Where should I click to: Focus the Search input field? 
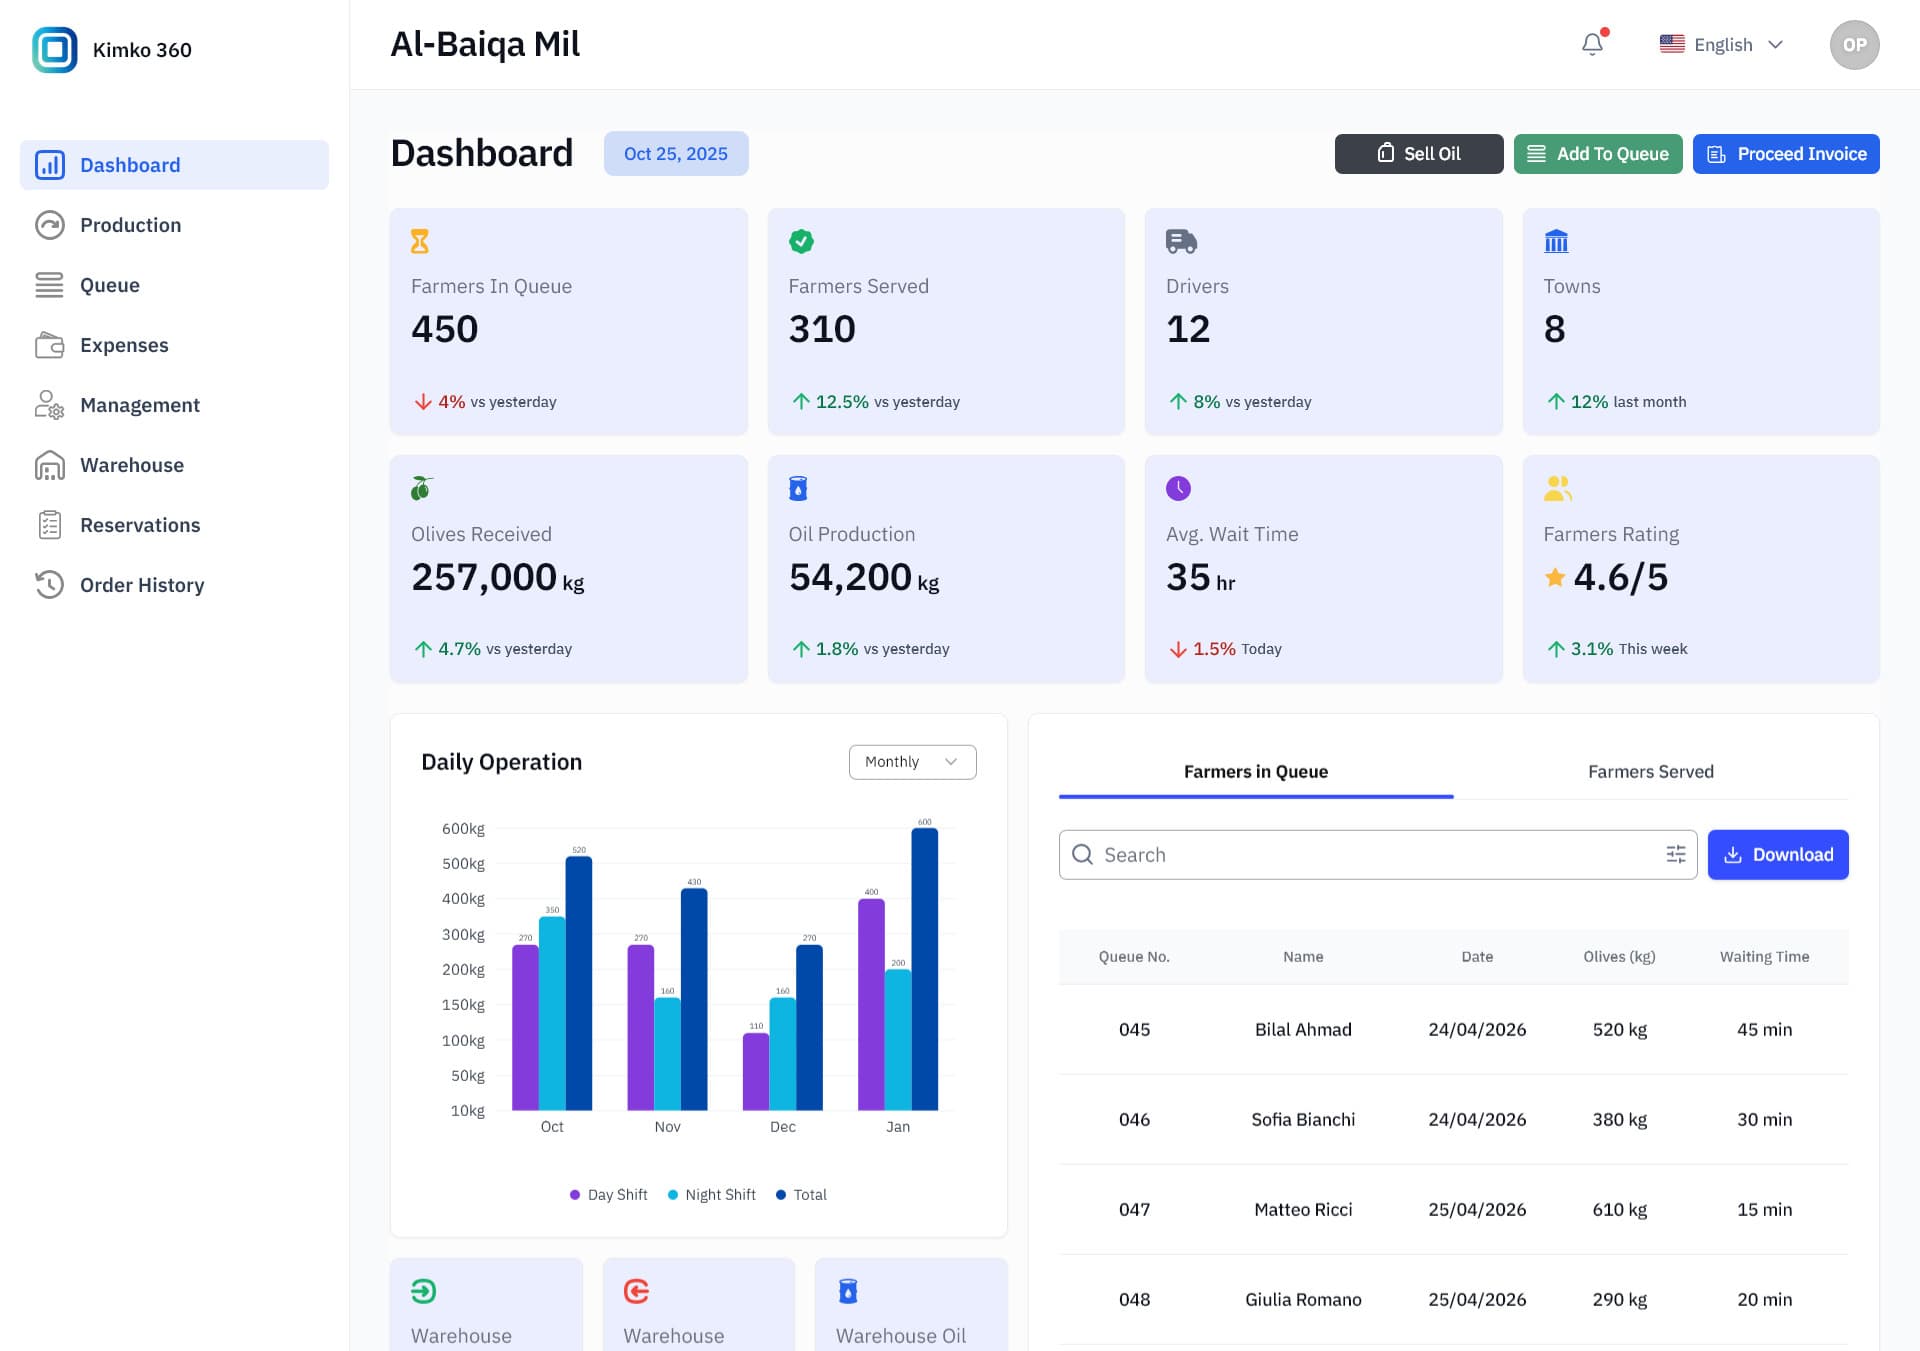click(x=1377, y=854)
